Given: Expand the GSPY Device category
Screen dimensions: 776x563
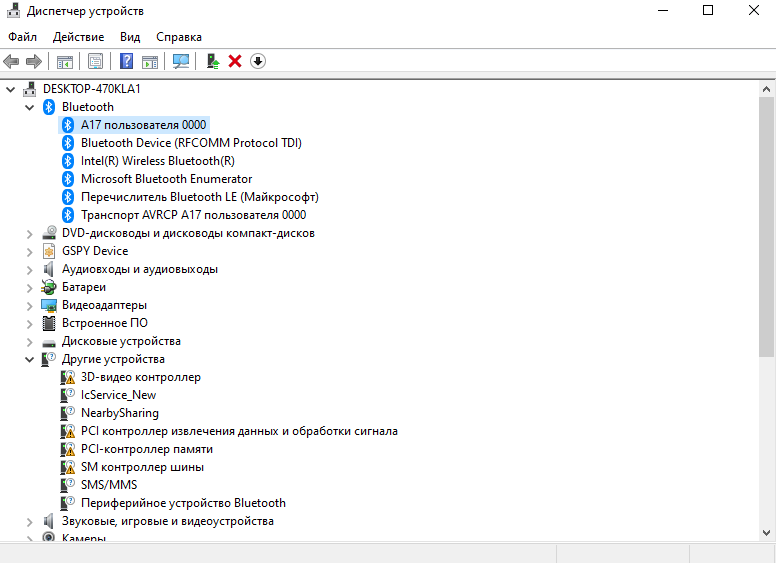Looking at the screenshot, I should click(30, 252).
